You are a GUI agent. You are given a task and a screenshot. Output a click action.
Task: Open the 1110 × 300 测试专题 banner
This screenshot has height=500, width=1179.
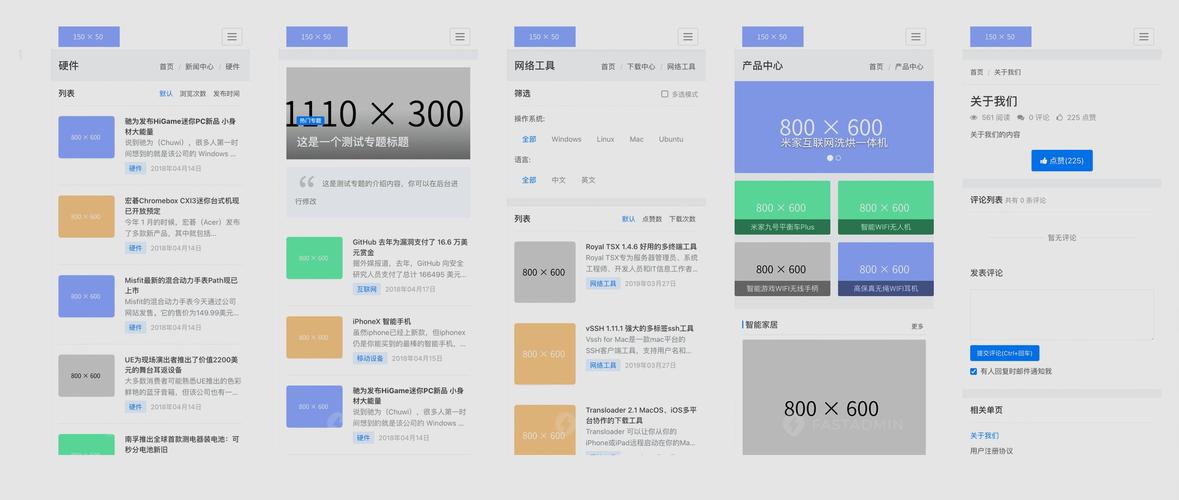tap(378, 114)
